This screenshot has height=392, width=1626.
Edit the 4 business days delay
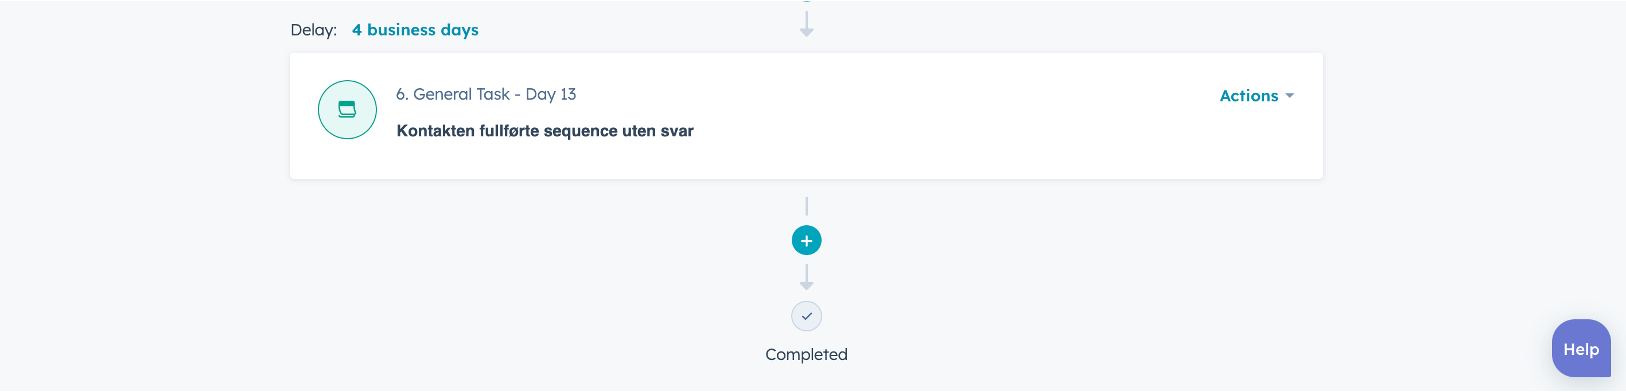point(415,30)
